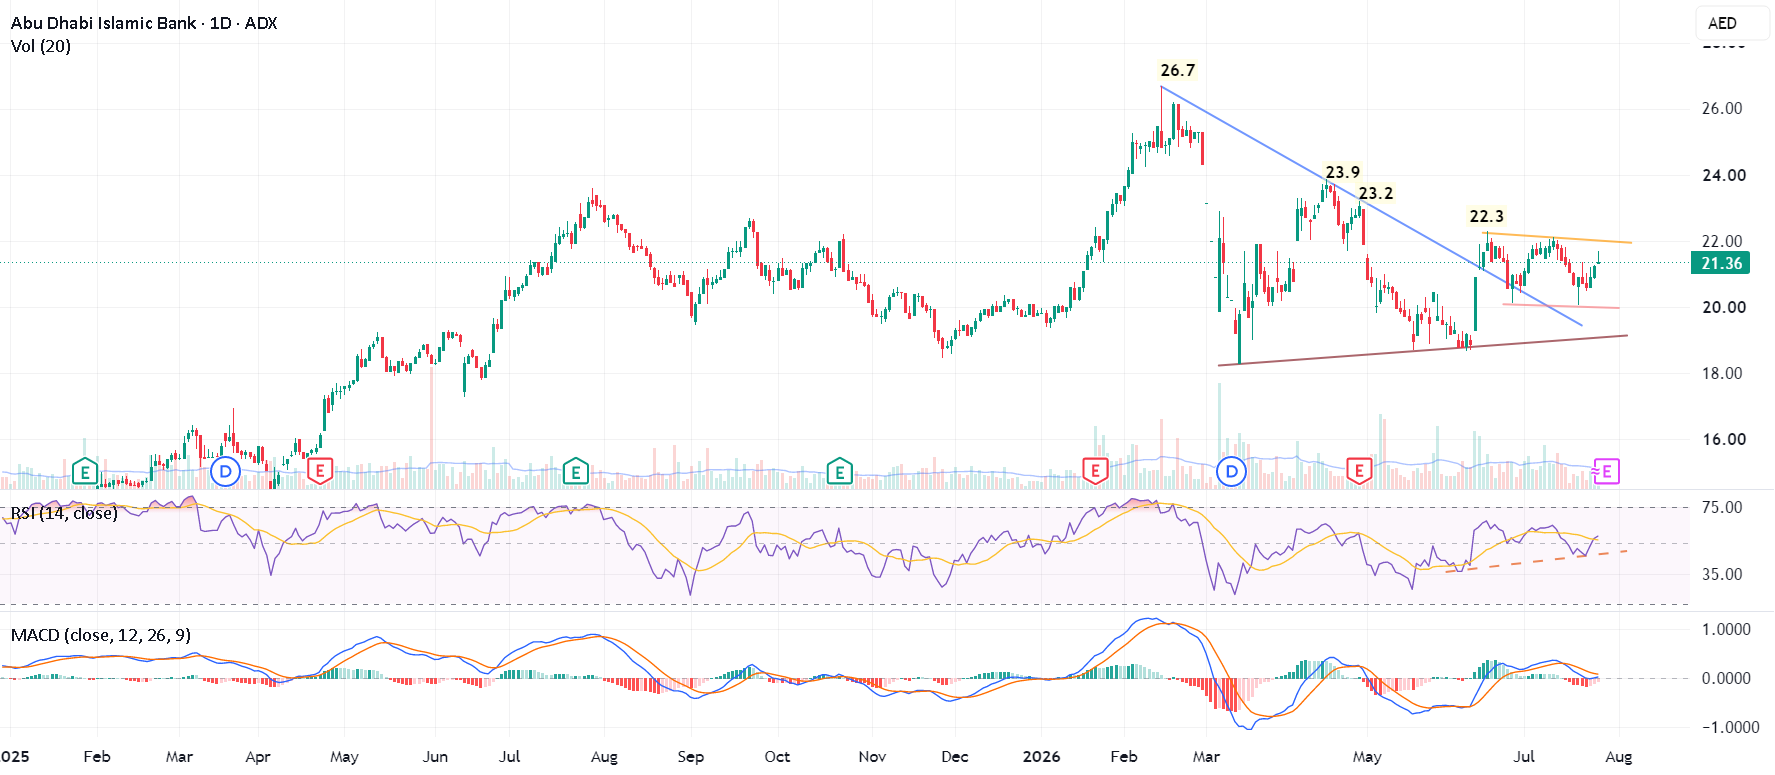Screen dimensions: 1775x775
Task: Select the RSI (14, close) indicator legend
Action: point(64,513)
